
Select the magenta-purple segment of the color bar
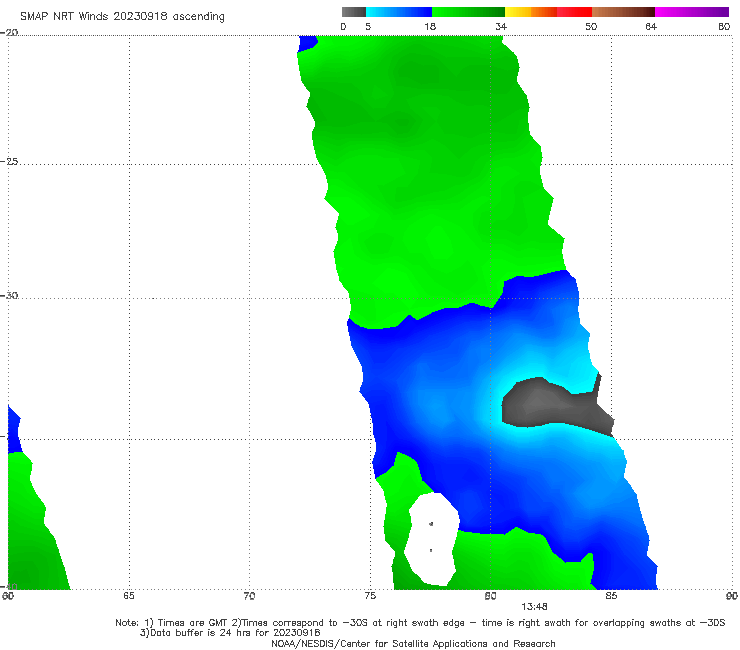692,12
